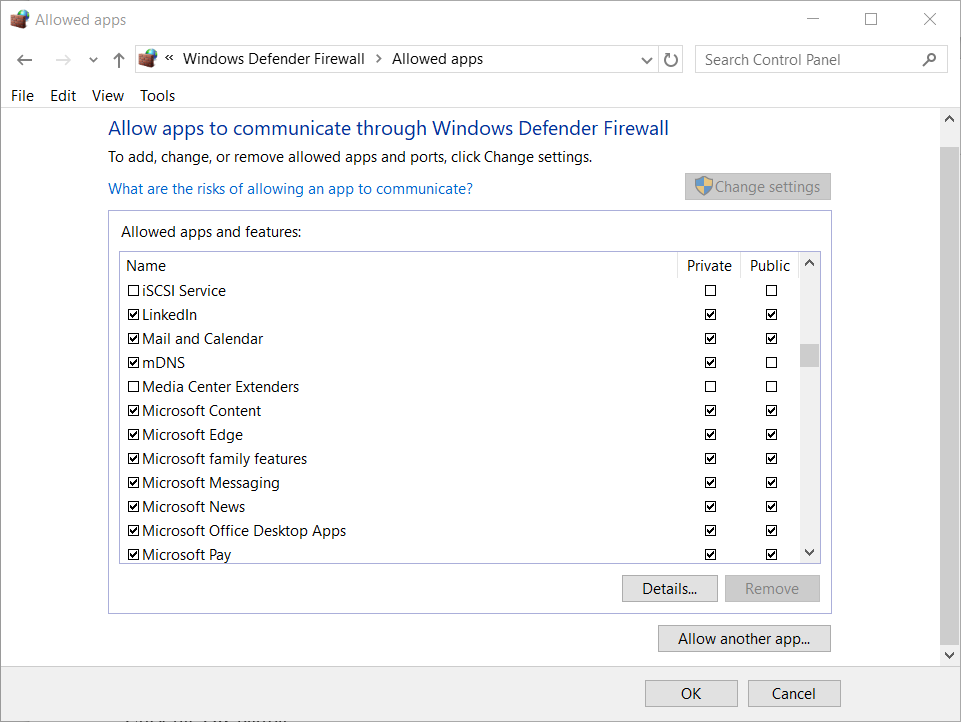961x722 pixels.
Task: Go back using the back arrow
Action: (25, 60)
